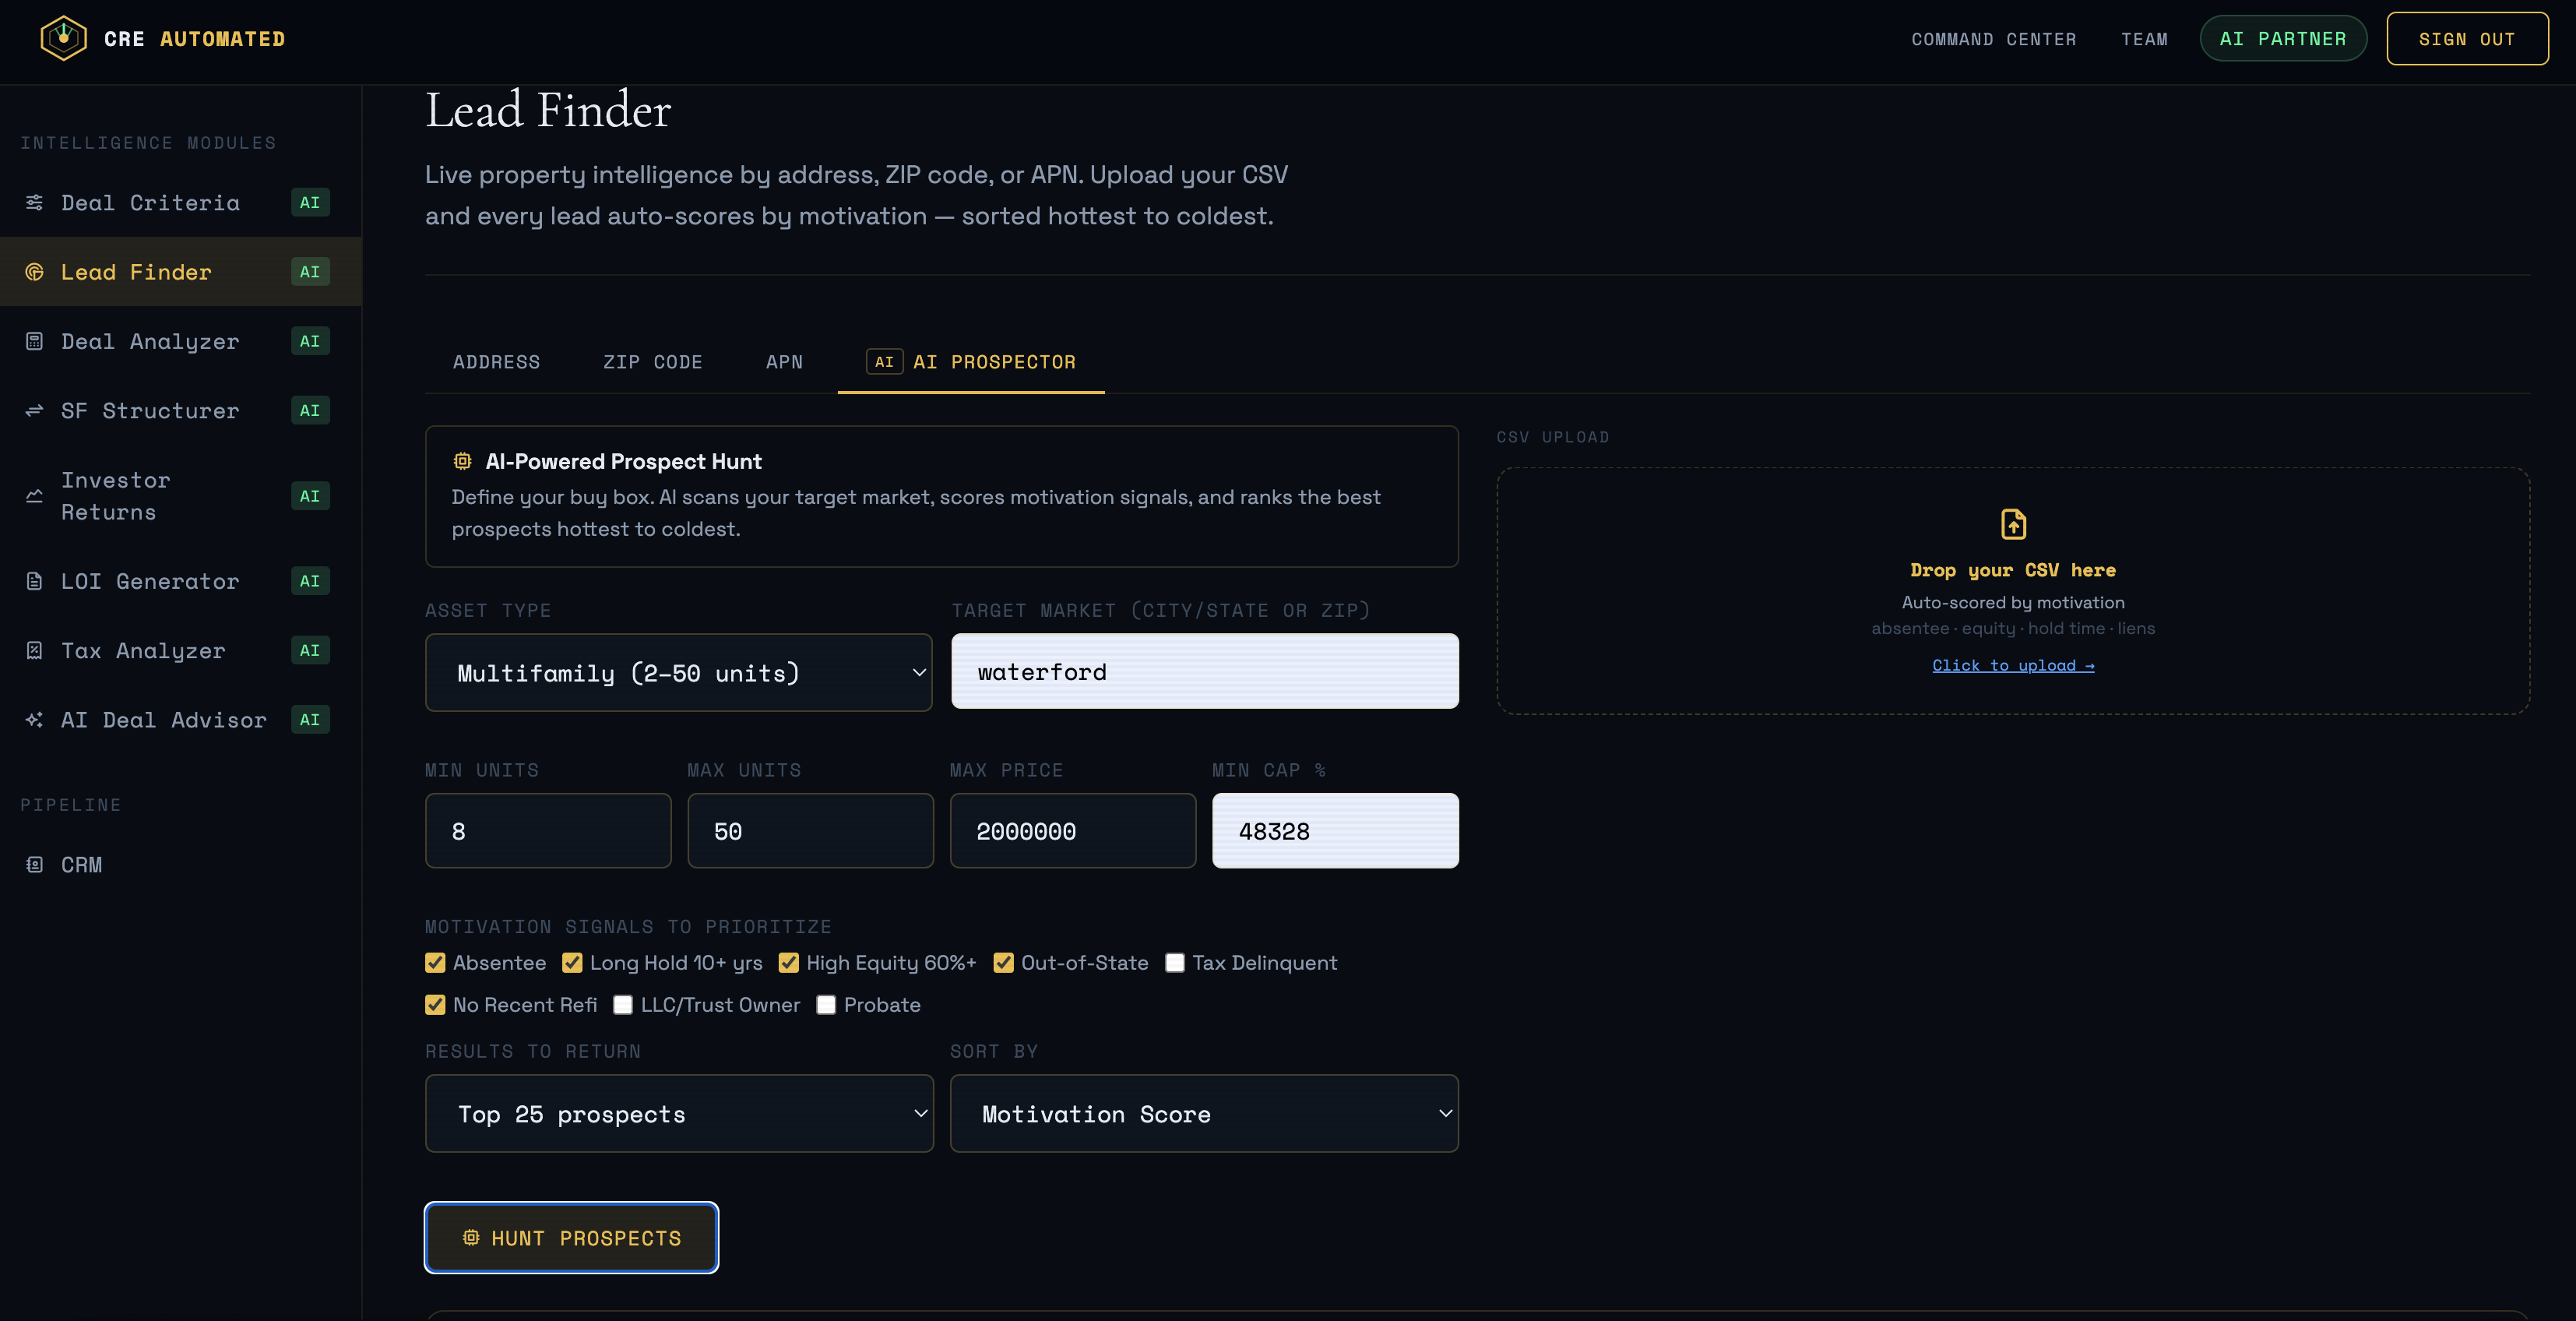Viewport: 2576px width, 1321px height.
Task: Click the AI badge next to SF Structurer
Action: tap(310, 411)
